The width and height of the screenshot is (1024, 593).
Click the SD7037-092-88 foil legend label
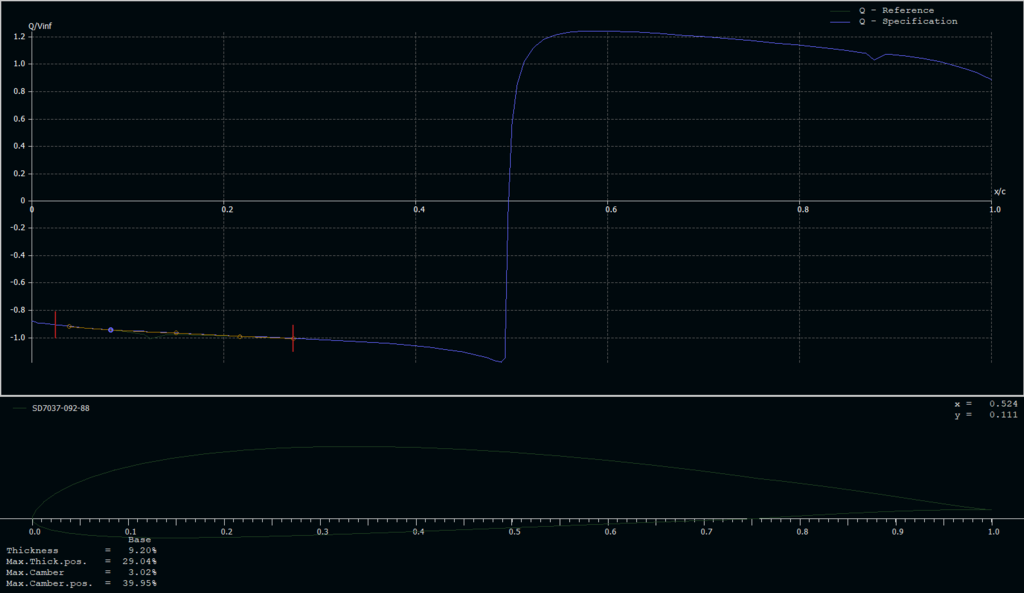point(62,408)
